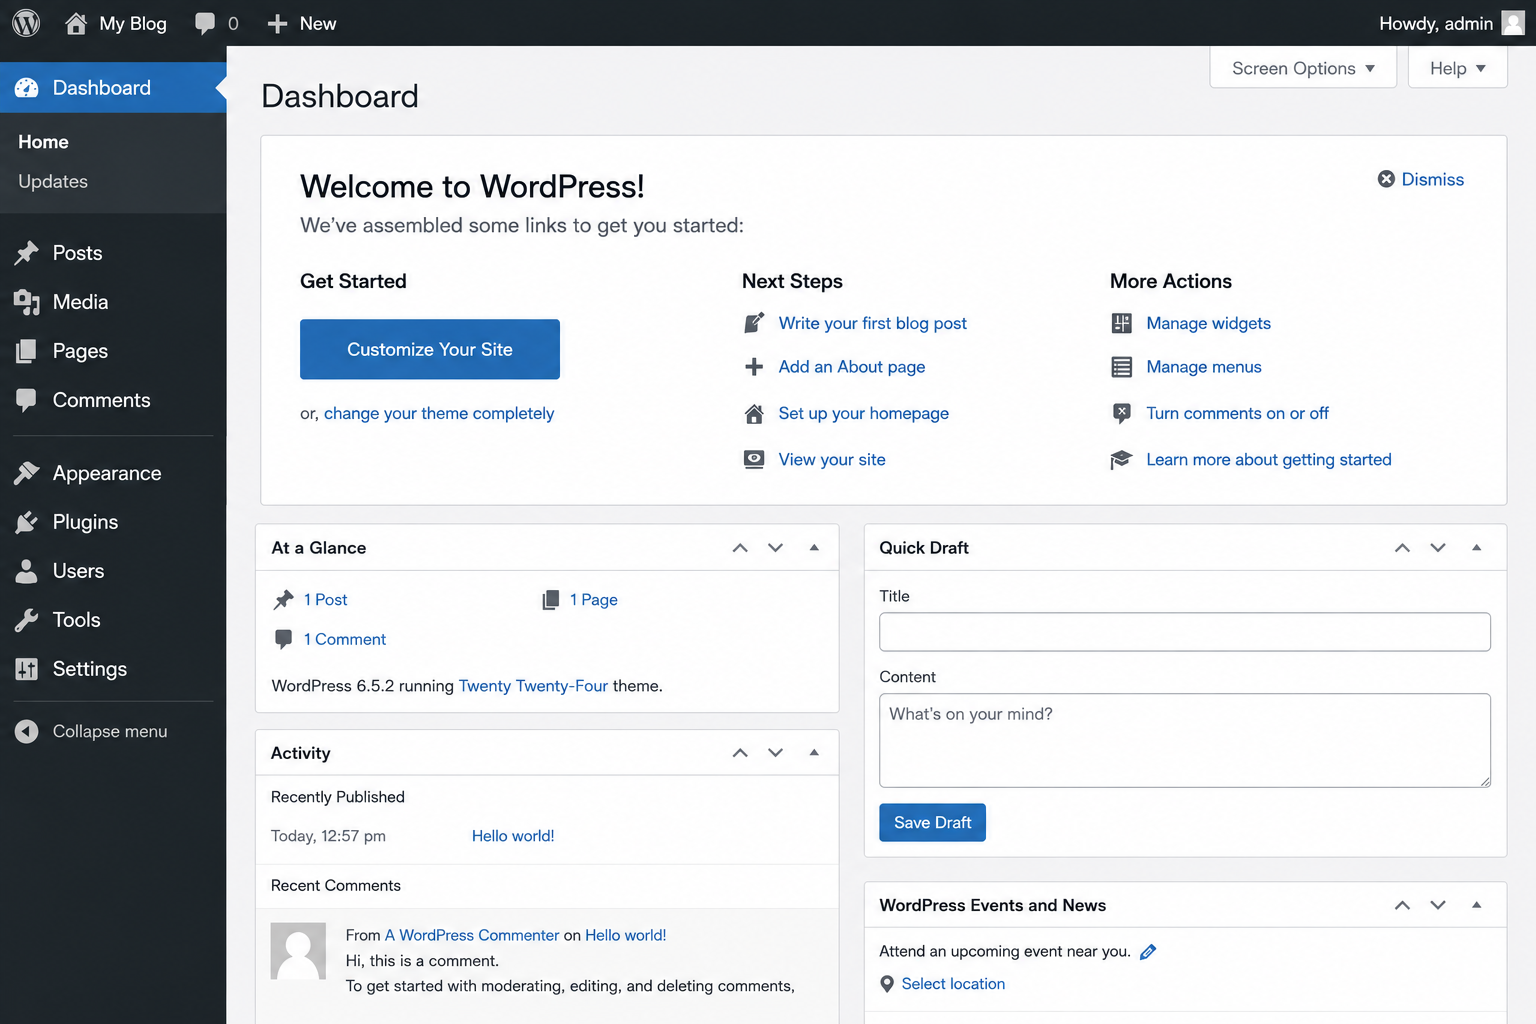Open A WordPress Commenter link

pos(472,935)
